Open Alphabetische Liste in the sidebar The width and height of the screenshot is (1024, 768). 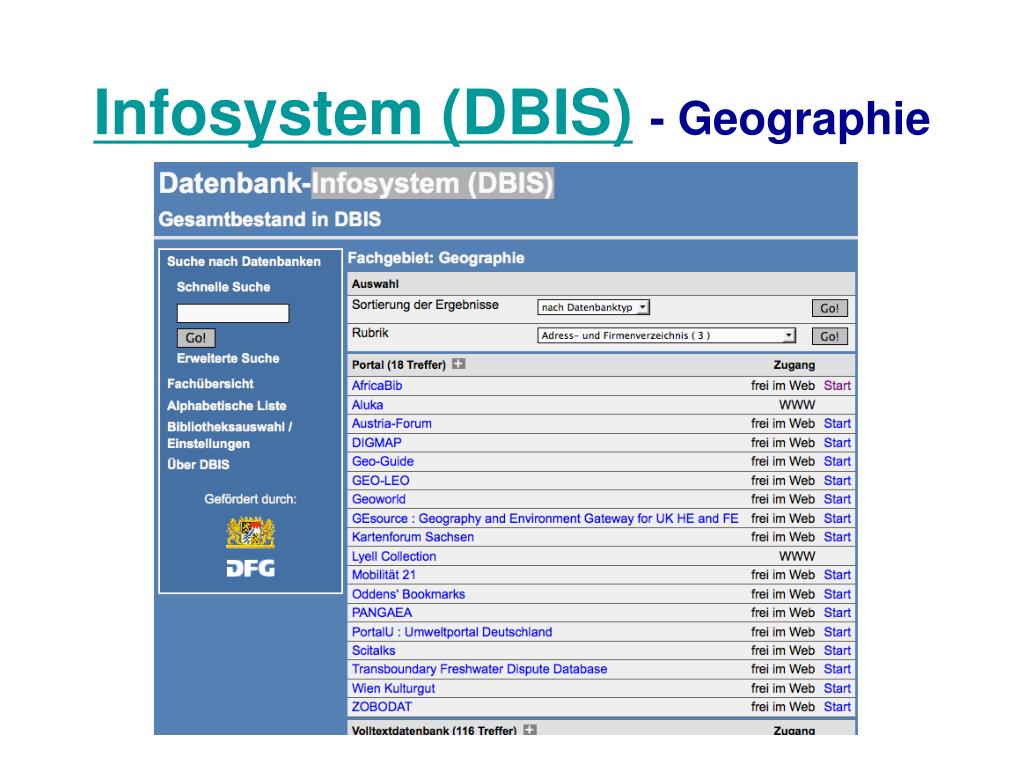coord(227,406)
